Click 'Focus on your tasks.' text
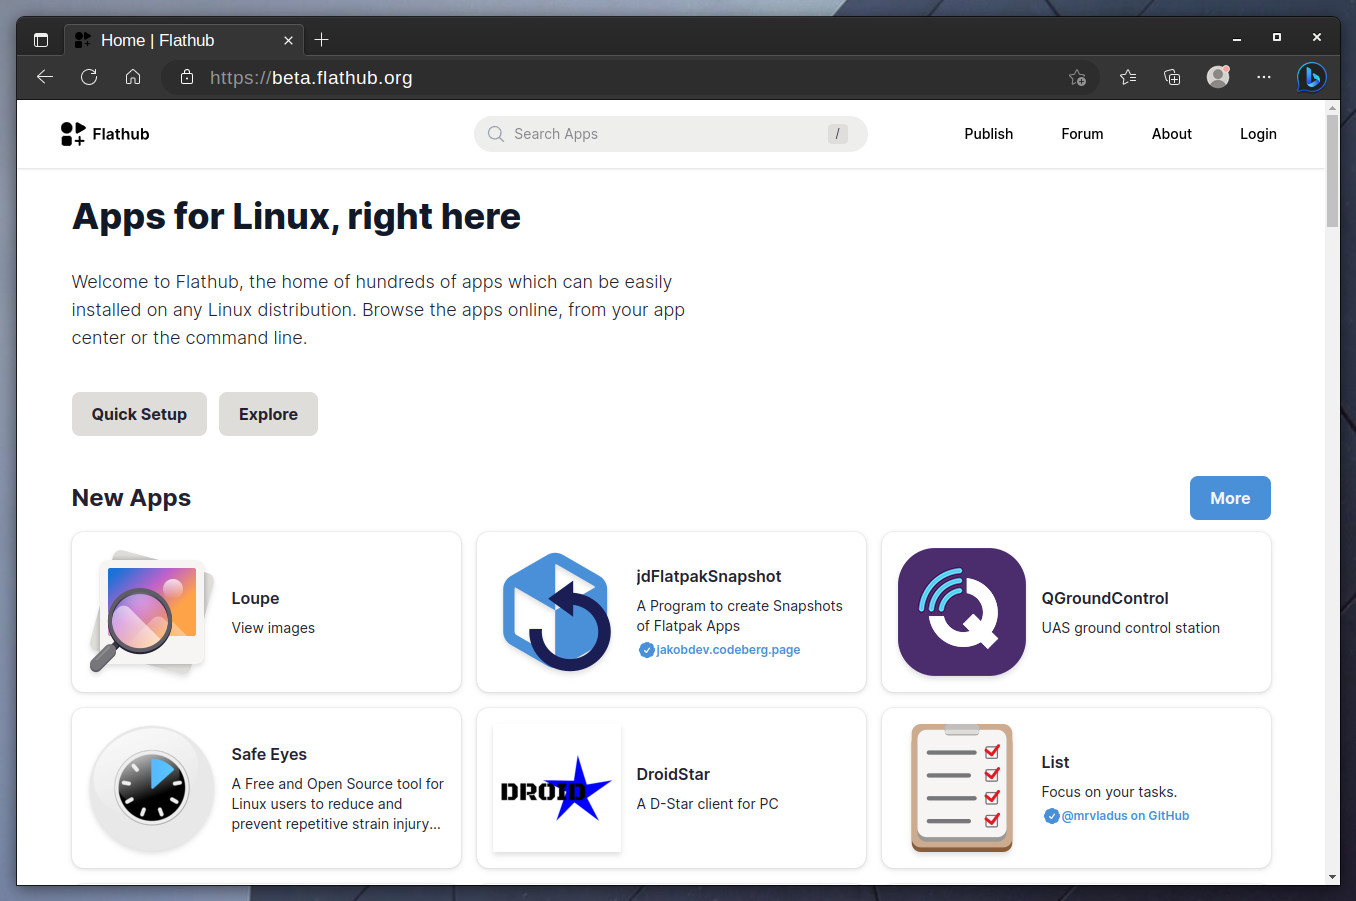The height and width of the screenshot is (901, 1356). click(1109, 792)
